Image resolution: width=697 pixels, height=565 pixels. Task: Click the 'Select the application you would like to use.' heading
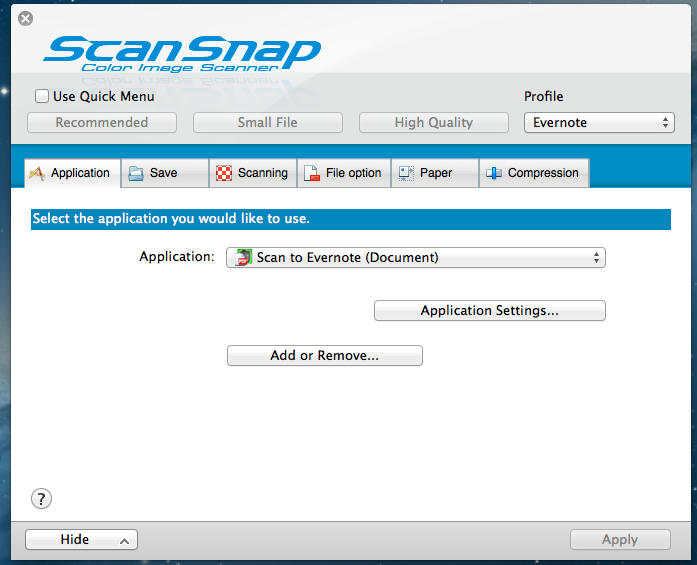(171, 219)
